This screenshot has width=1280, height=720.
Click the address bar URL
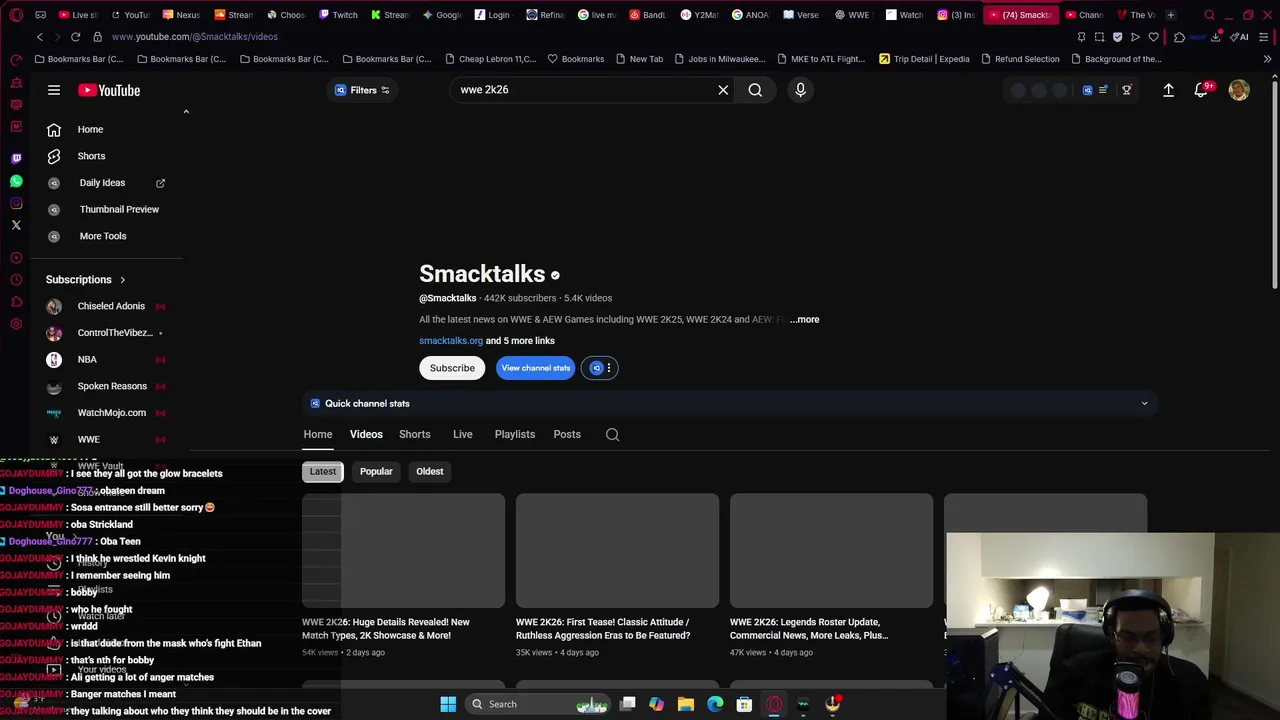(195, 37)
